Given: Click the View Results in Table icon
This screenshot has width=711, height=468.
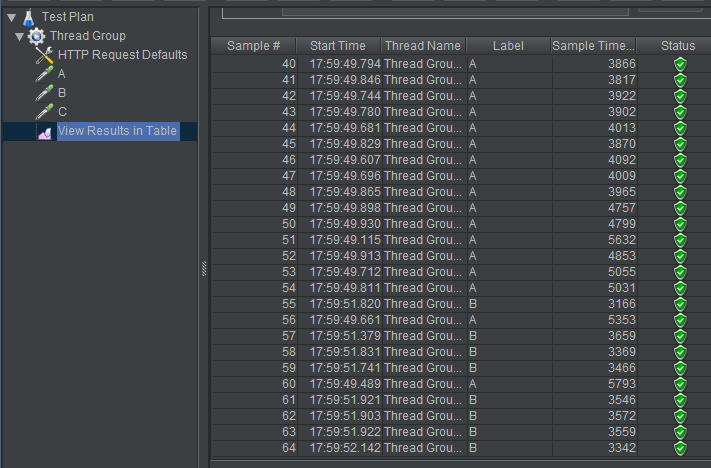Looking at the screenshot, I should coord(44,132).
